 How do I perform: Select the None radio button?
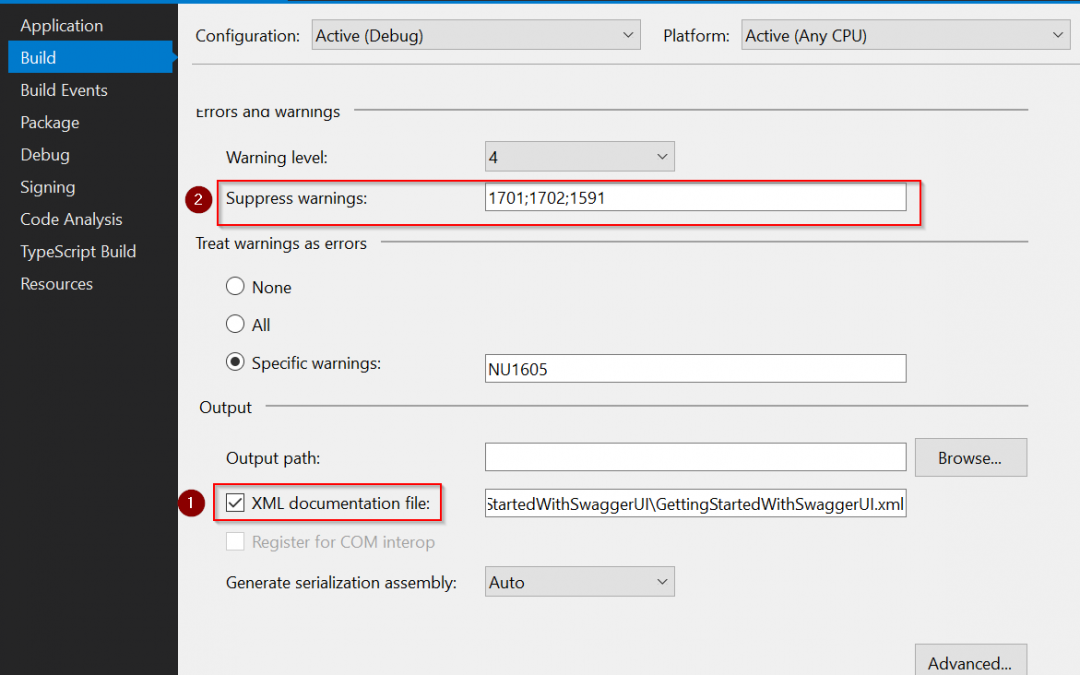236,288
